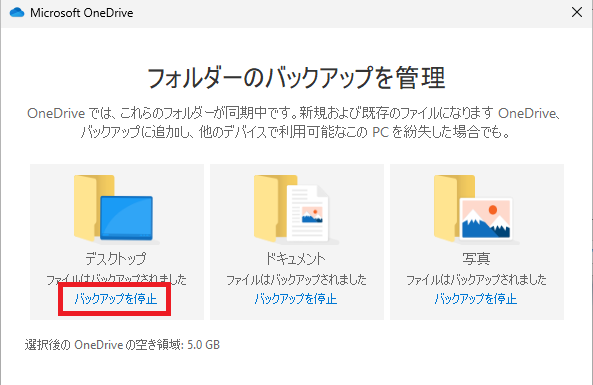
Task: Click the 写真 folder label
Action: pyautogui.click(x=476, y=259)
